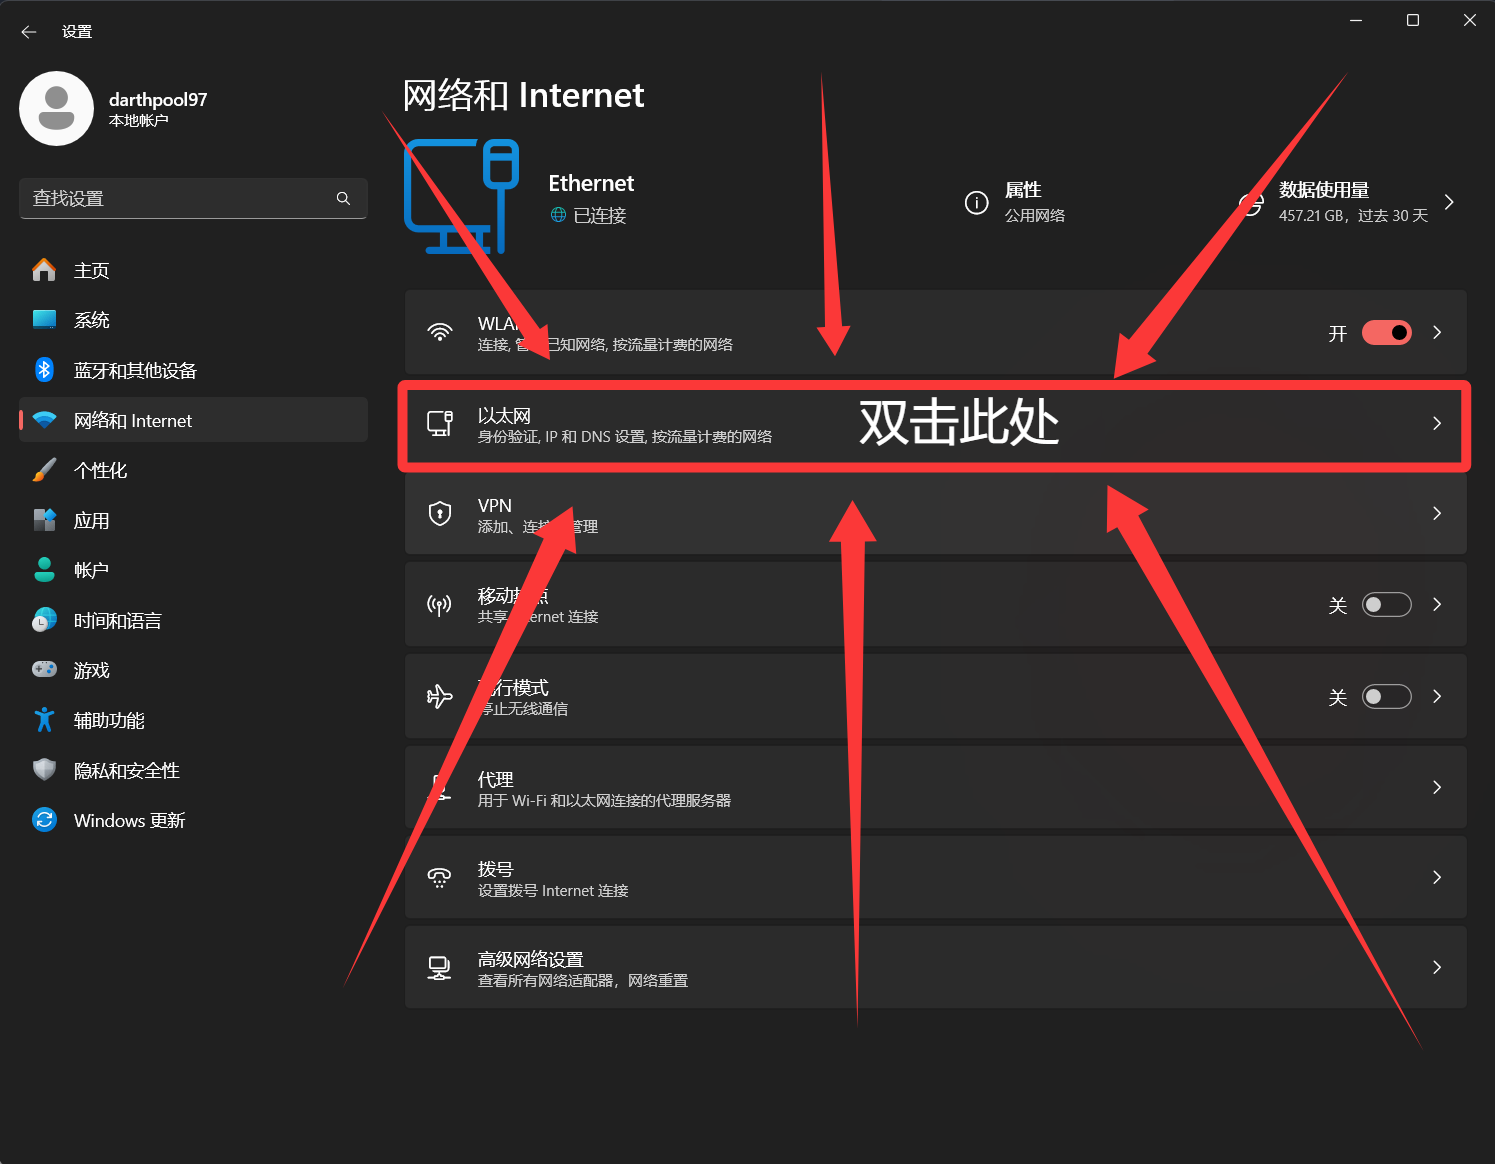Click the advanced network settings icon

coord(440,968)
